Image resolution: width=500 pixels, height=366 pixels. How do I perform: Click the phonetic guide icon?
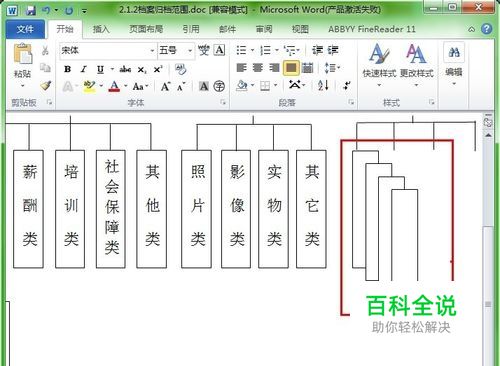pos(204,50)
